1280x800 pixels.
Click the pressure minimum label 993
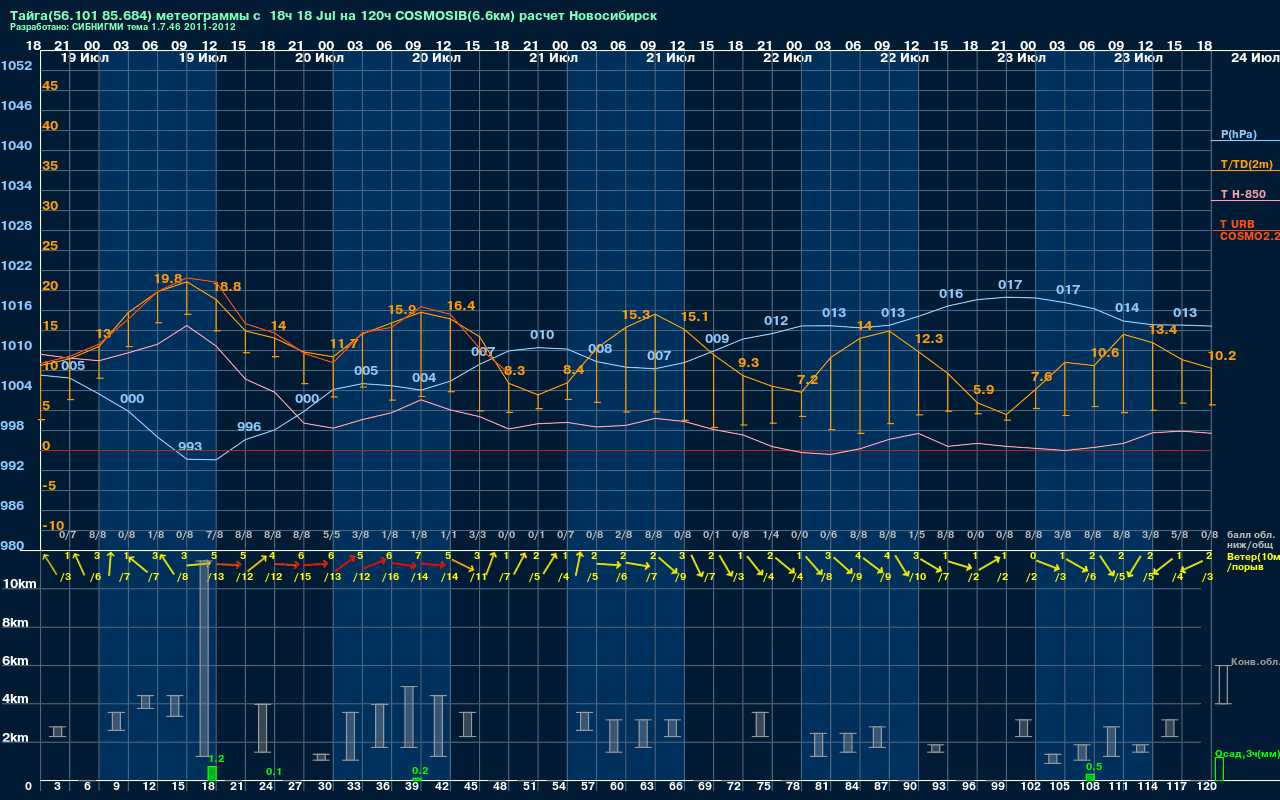(x=190, y=447)
